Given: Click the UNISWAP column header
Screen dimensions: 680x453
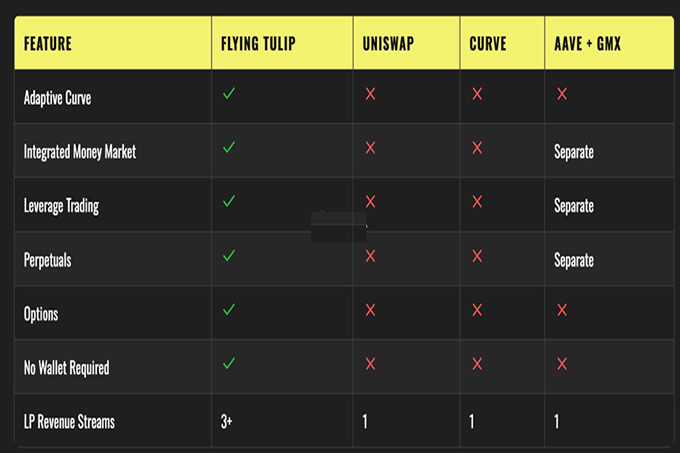Looking at the screenshot, I should point(388,44).
